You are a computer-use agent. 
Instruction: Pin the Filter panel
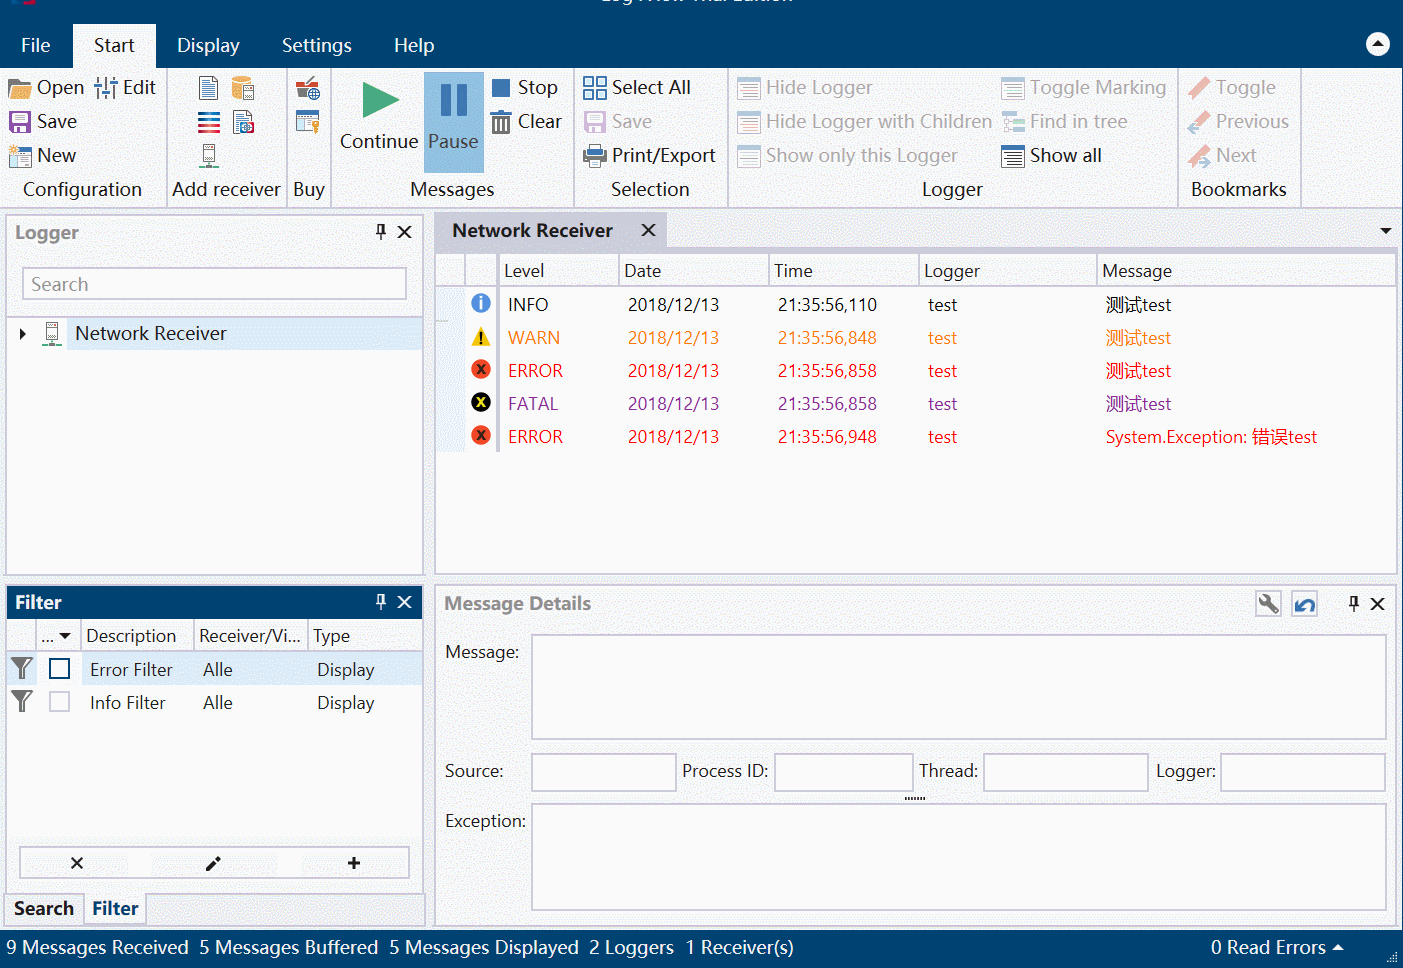381,602
